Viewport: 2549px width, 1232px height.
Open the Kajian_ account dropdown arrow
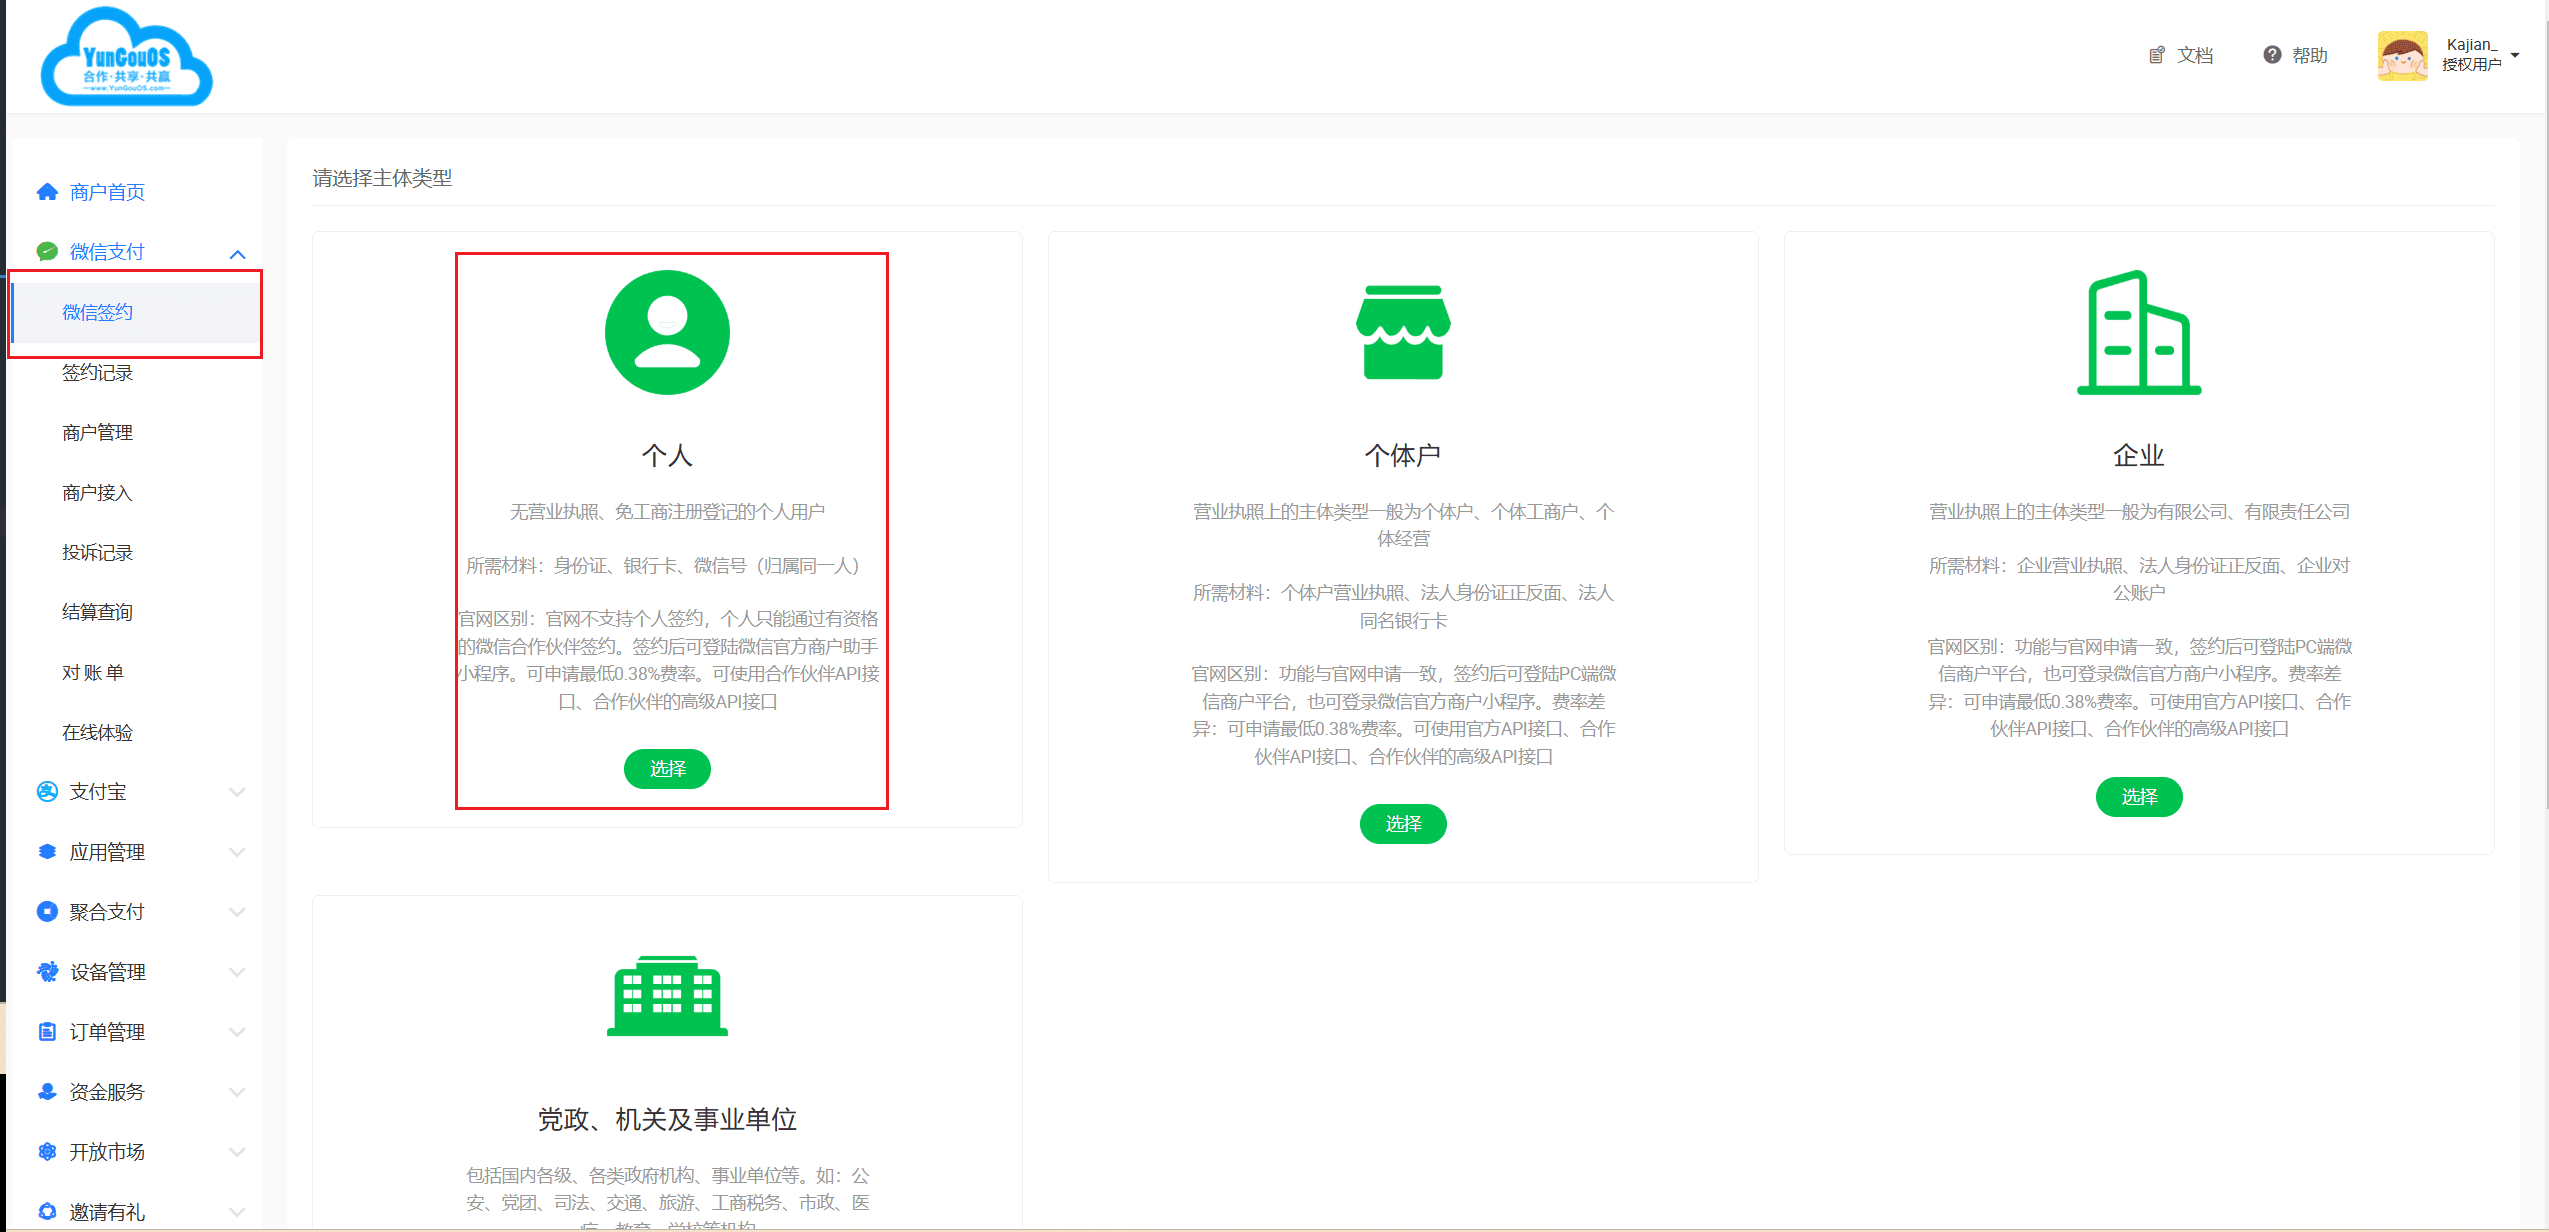(x=2515, y=55)
